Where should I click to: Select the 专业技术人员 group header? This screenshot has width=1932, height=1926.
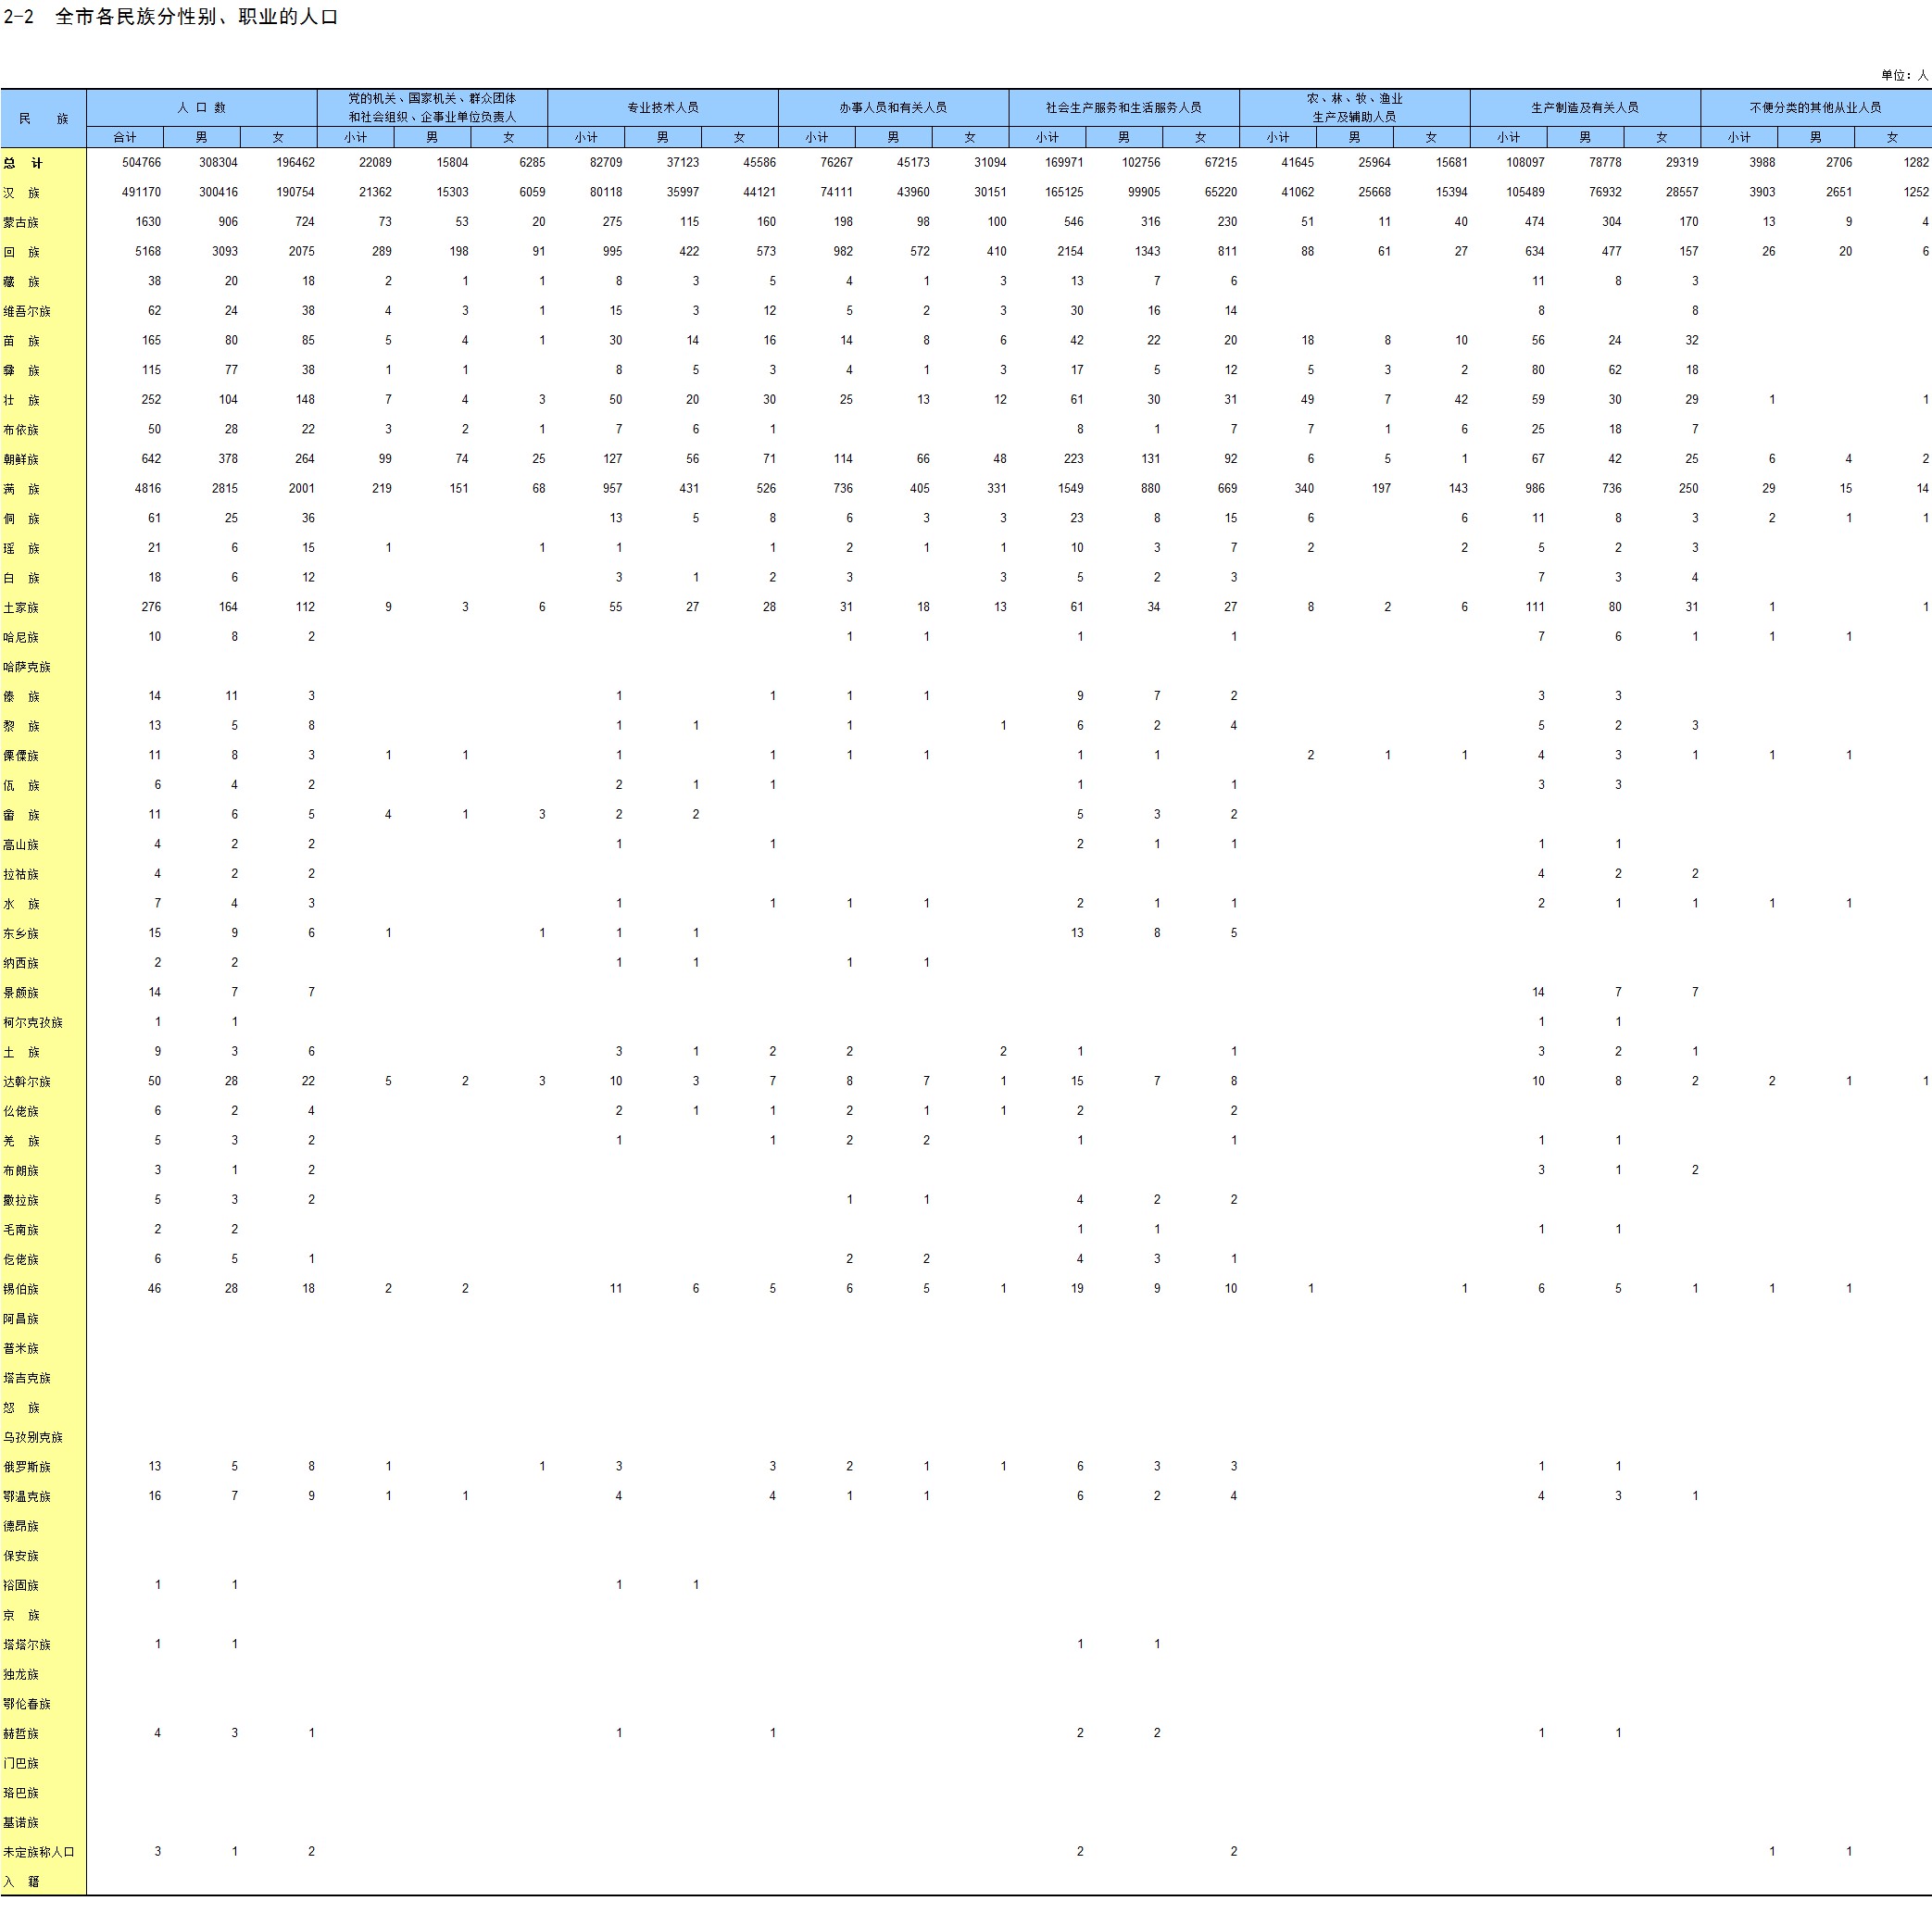point(663,108)
